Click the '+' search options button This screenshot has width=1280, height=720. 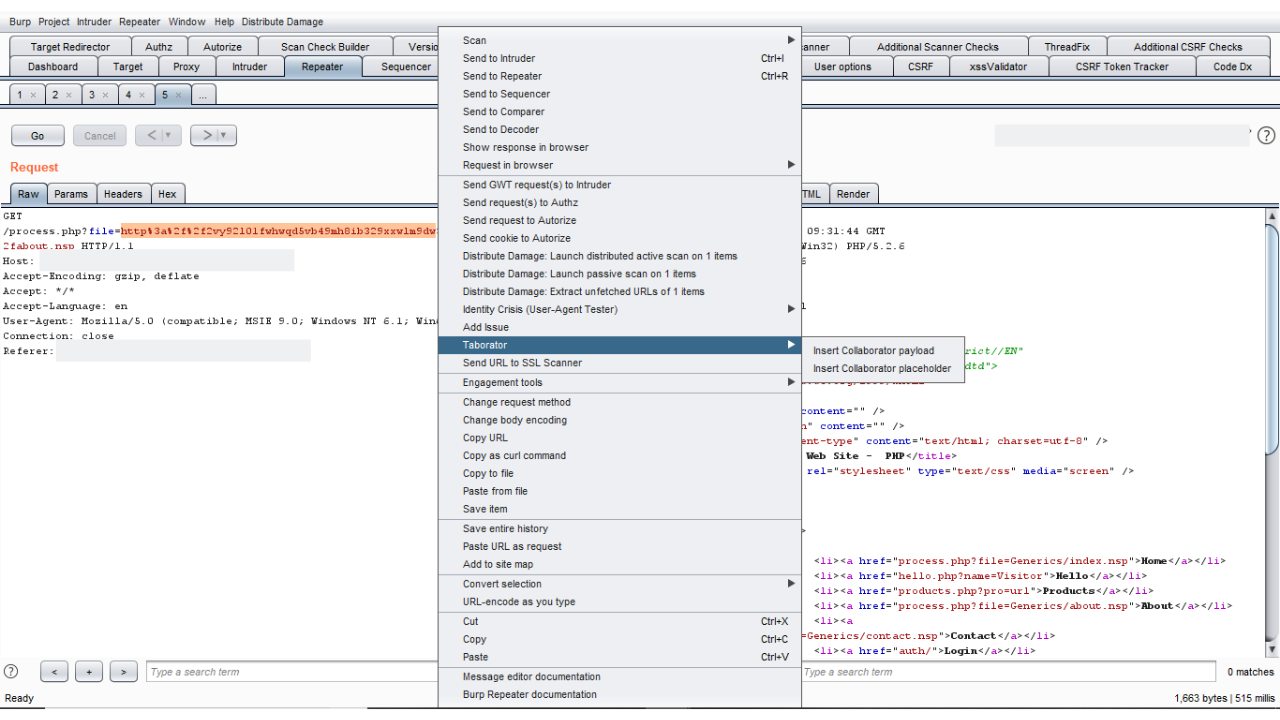point(89,672)
